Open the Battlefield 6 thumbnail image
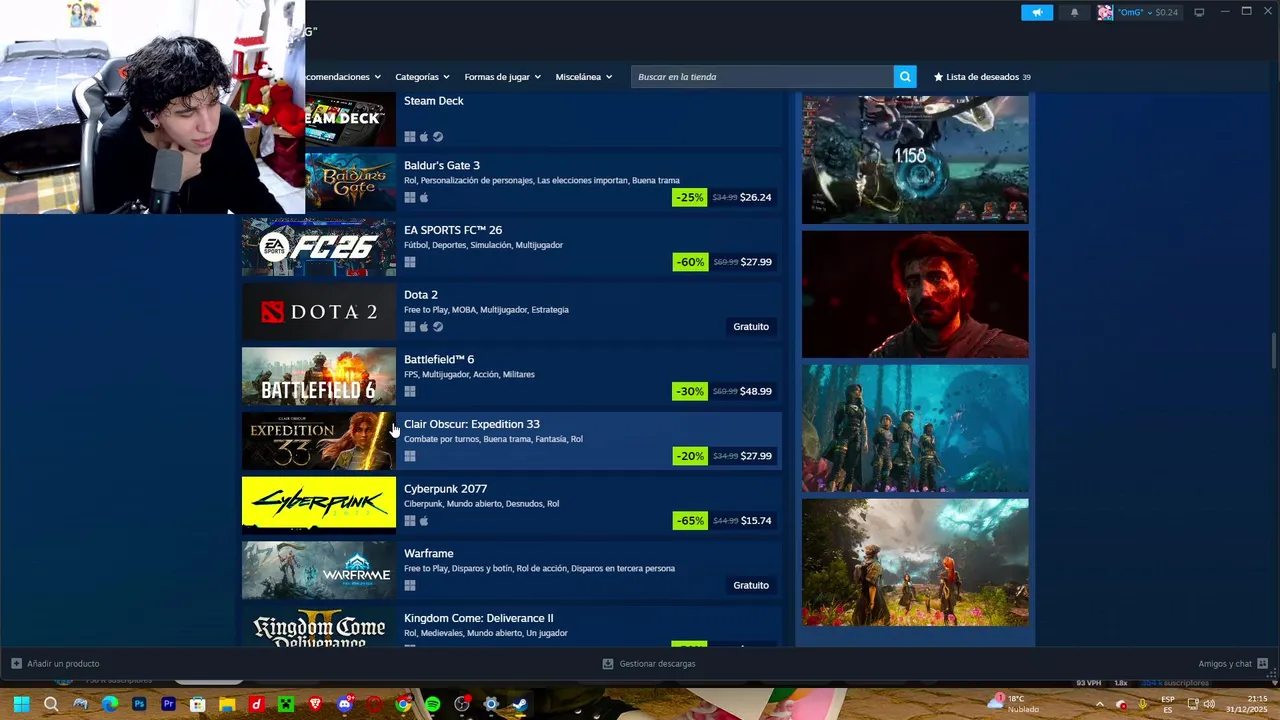Image resolution: width=1280 pixels, height=720 pixels. click(x=319, y=376)
